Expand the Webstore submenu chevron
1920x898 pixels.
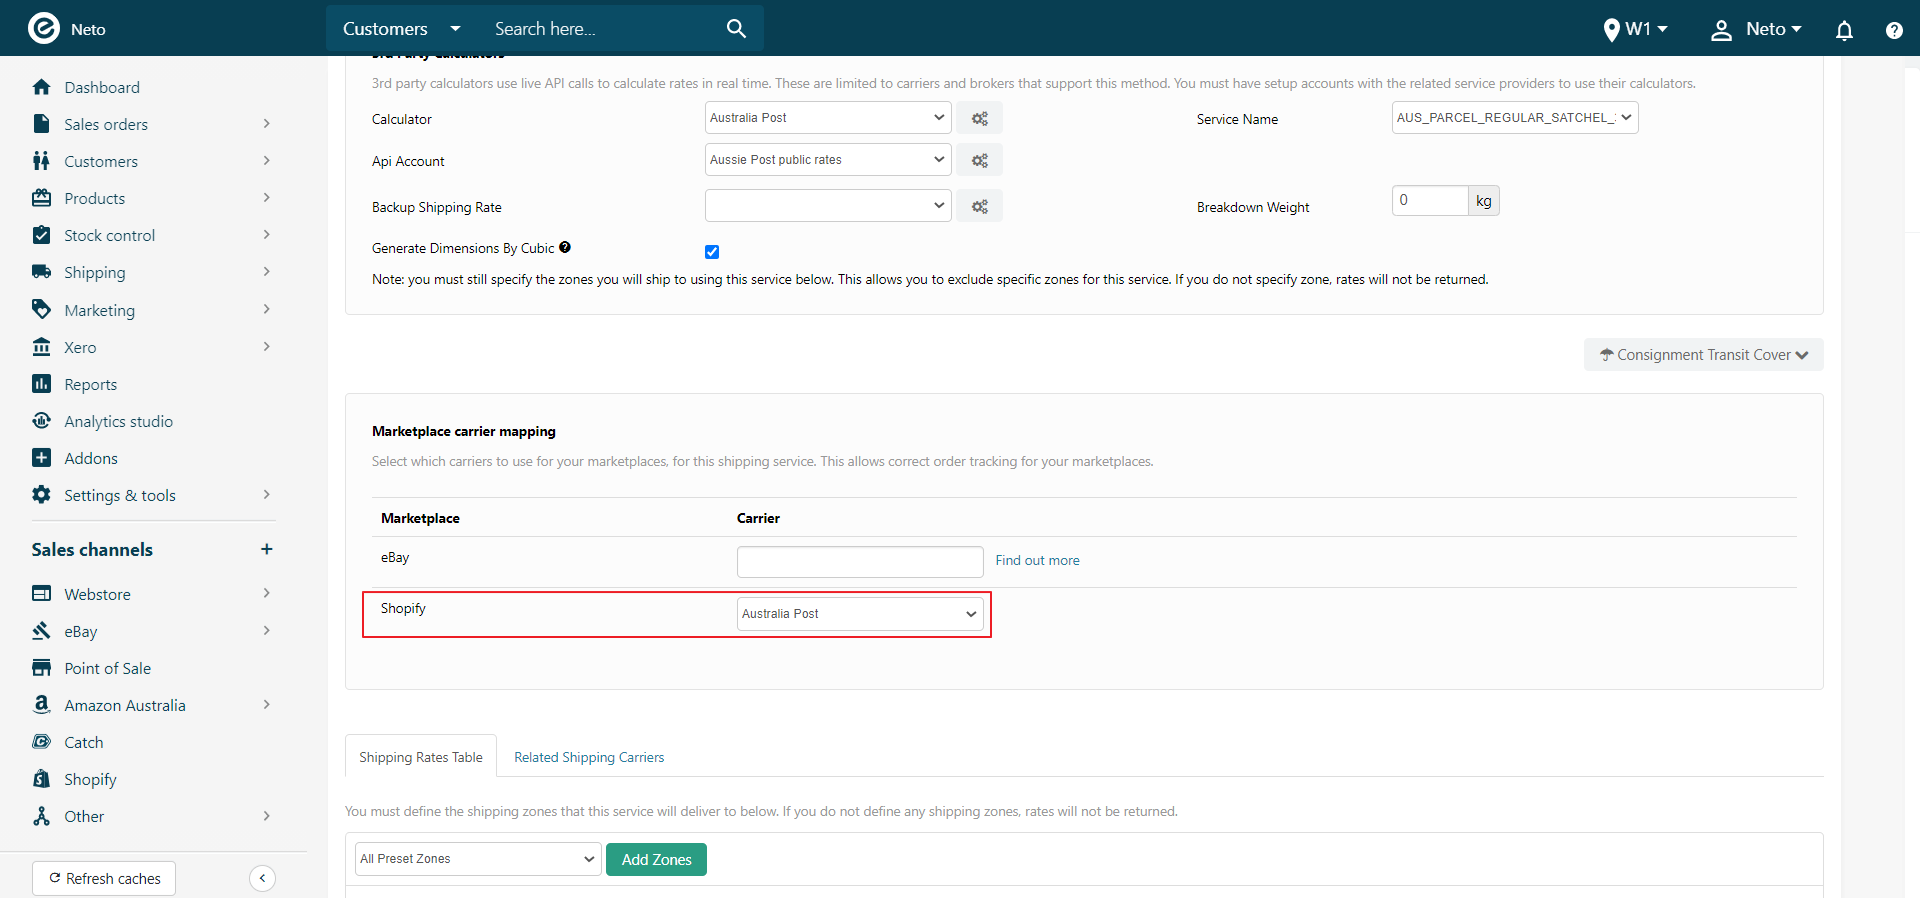[266, 594]
